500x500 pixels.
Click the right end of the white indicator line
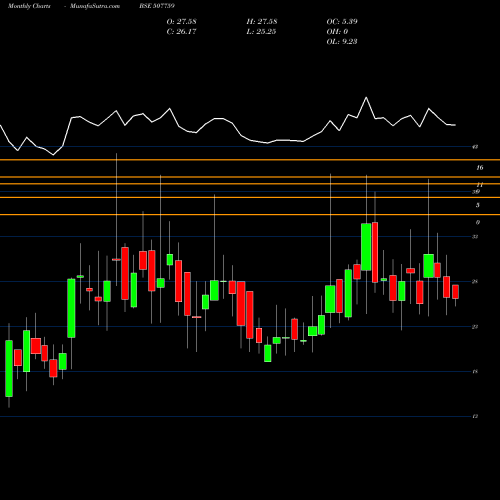click(x=455, y=125)
